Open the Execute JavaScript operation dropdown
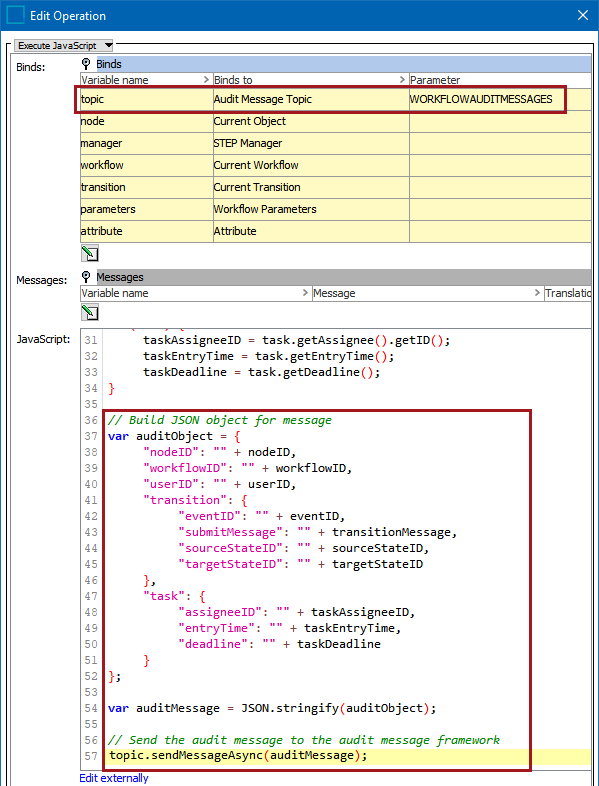This screenshot has height=786, width=599. 64,46
